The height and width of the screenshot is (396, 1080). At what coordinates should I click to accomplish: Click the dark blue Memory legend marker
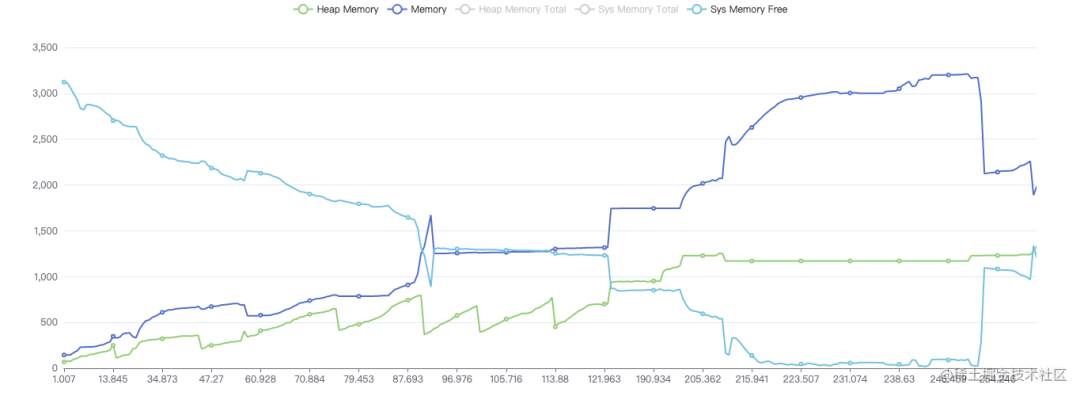pos(395,10)
